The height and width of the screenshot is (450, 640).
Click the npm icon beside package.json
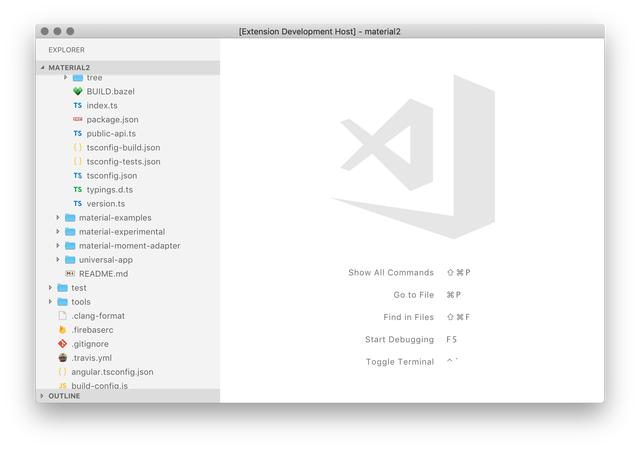[78, 119]
